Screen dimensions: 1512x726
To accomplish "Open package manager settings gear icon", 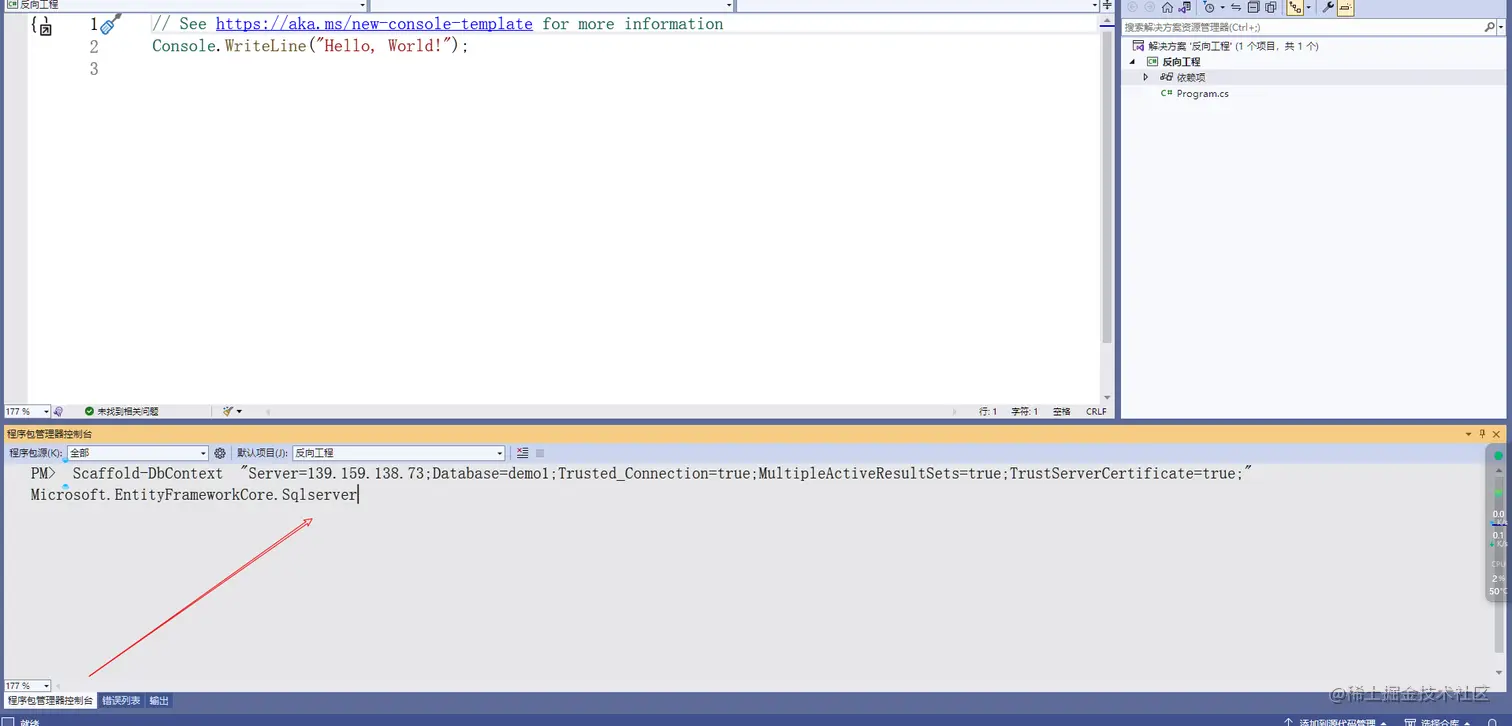I will coord(220,453).
